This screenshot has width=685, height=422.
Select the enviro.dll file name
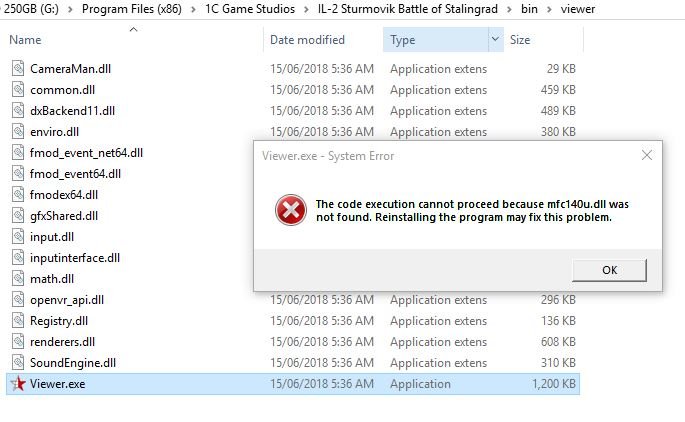(x=54, y=132)
